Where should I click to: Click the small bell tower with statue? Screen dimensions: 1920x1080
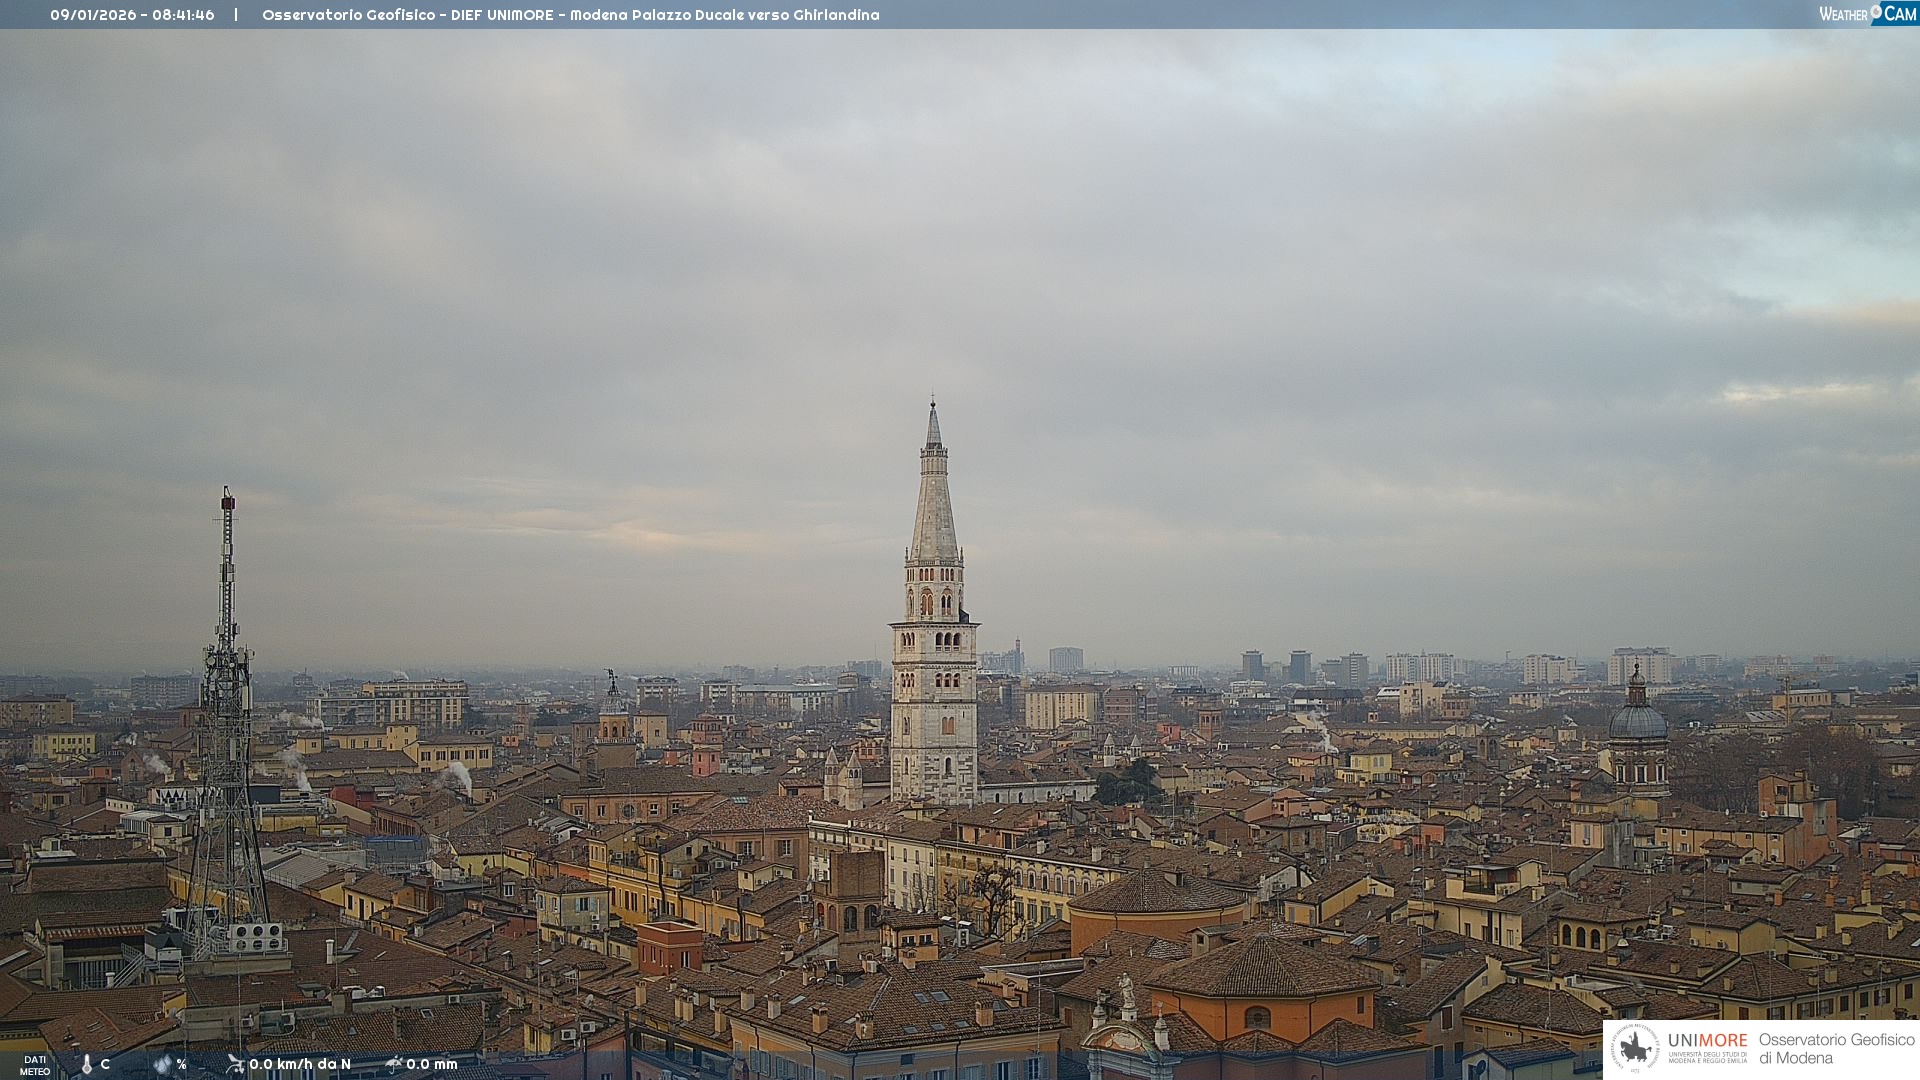[x=613, y=715]
